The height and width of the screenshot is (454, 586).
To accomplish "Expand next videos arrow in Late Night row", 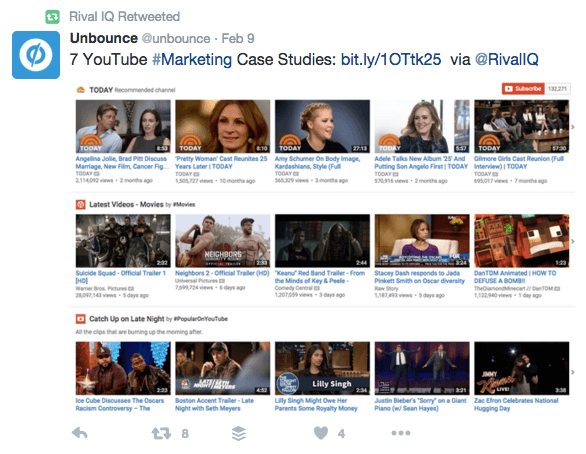I will click(573, 372).
